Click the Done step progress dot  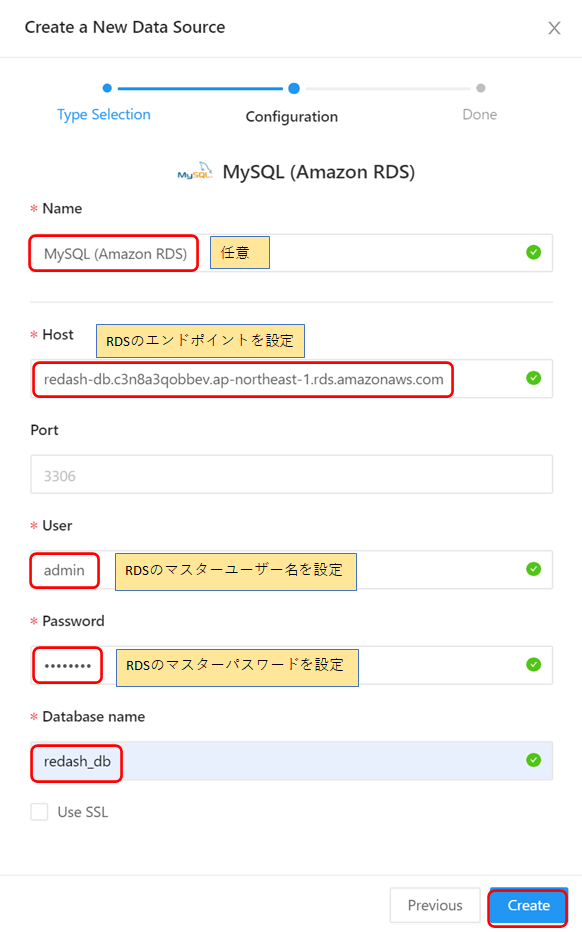[x=479, y=88]
